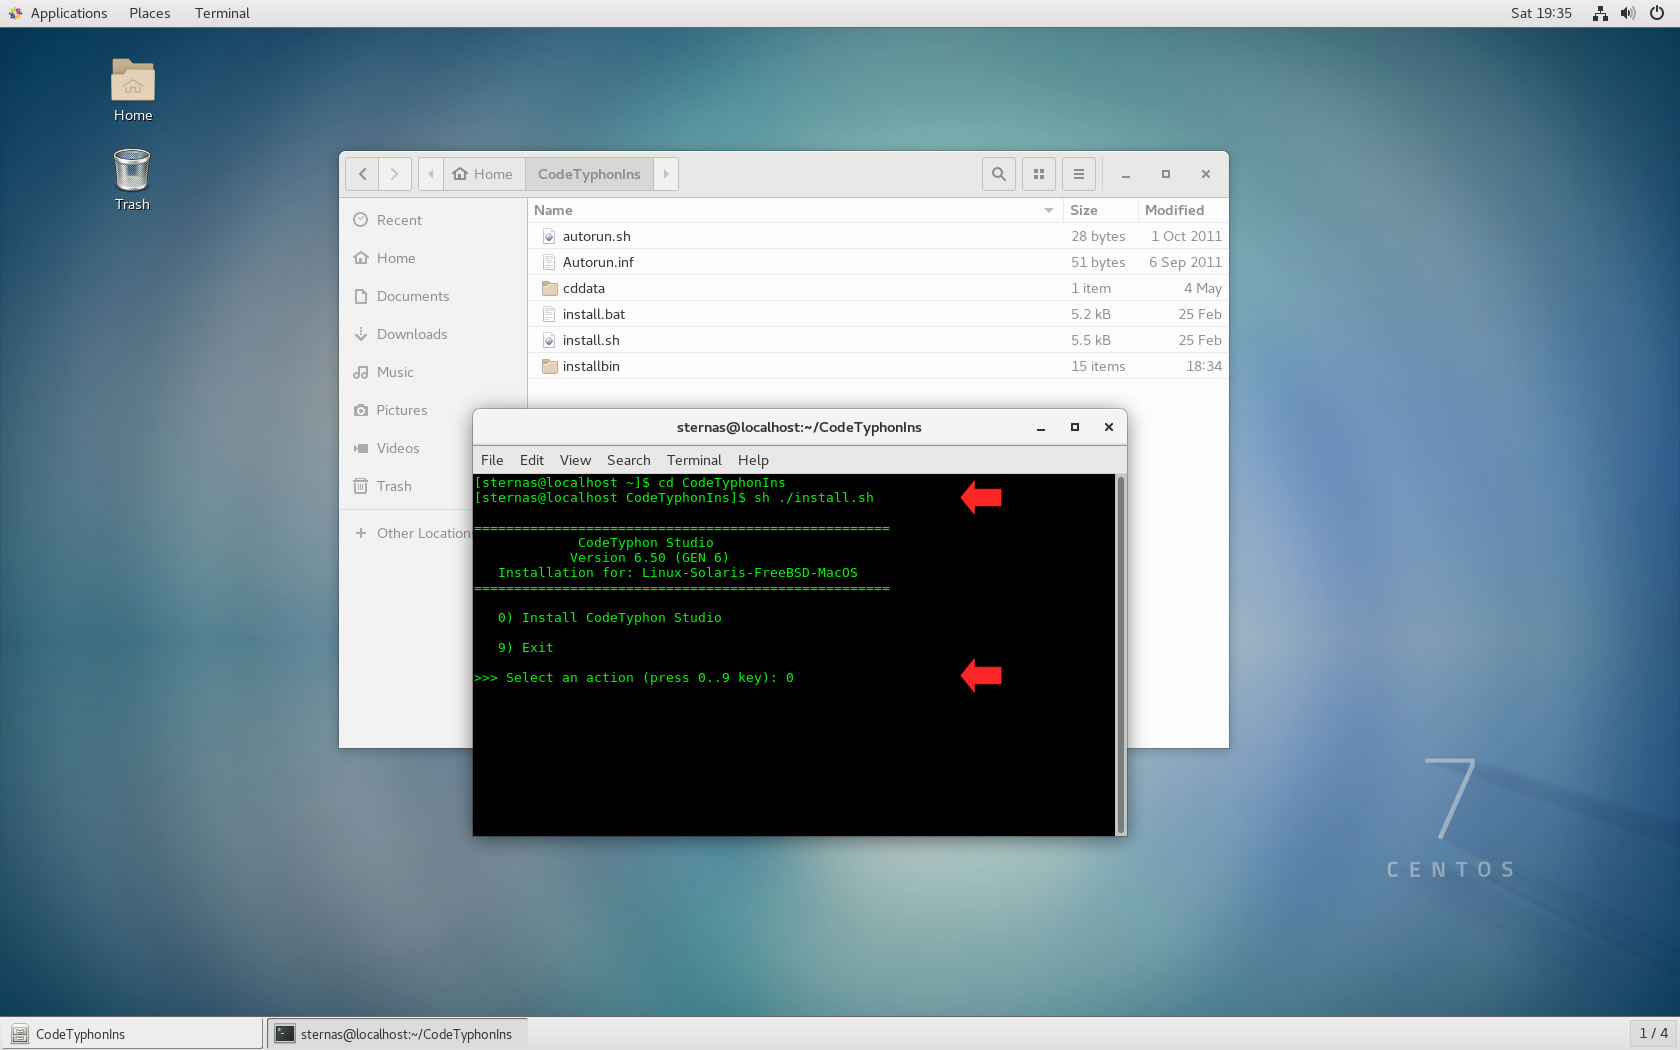Click the 15 items size cell
Viewport: 1680px width, 1050px height.
(x=1098, y=366)
